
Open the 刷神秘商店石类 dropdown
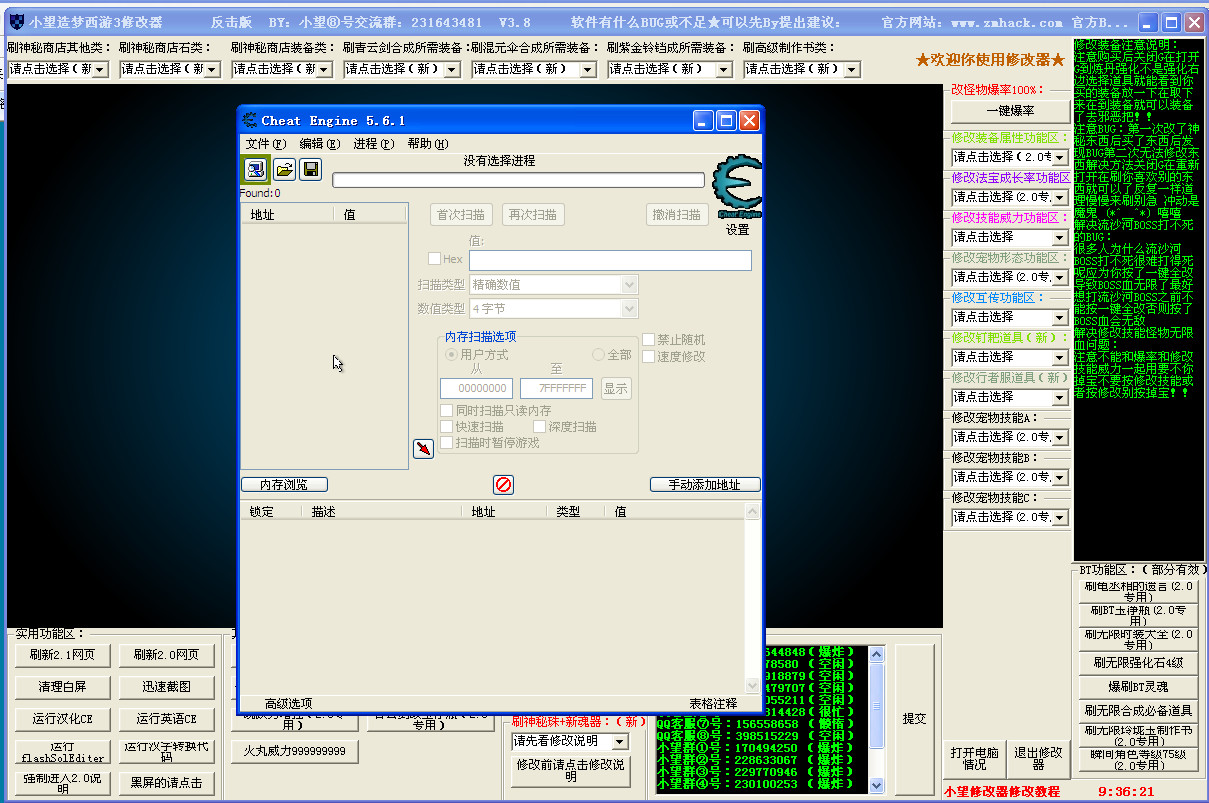pos(170,69)
